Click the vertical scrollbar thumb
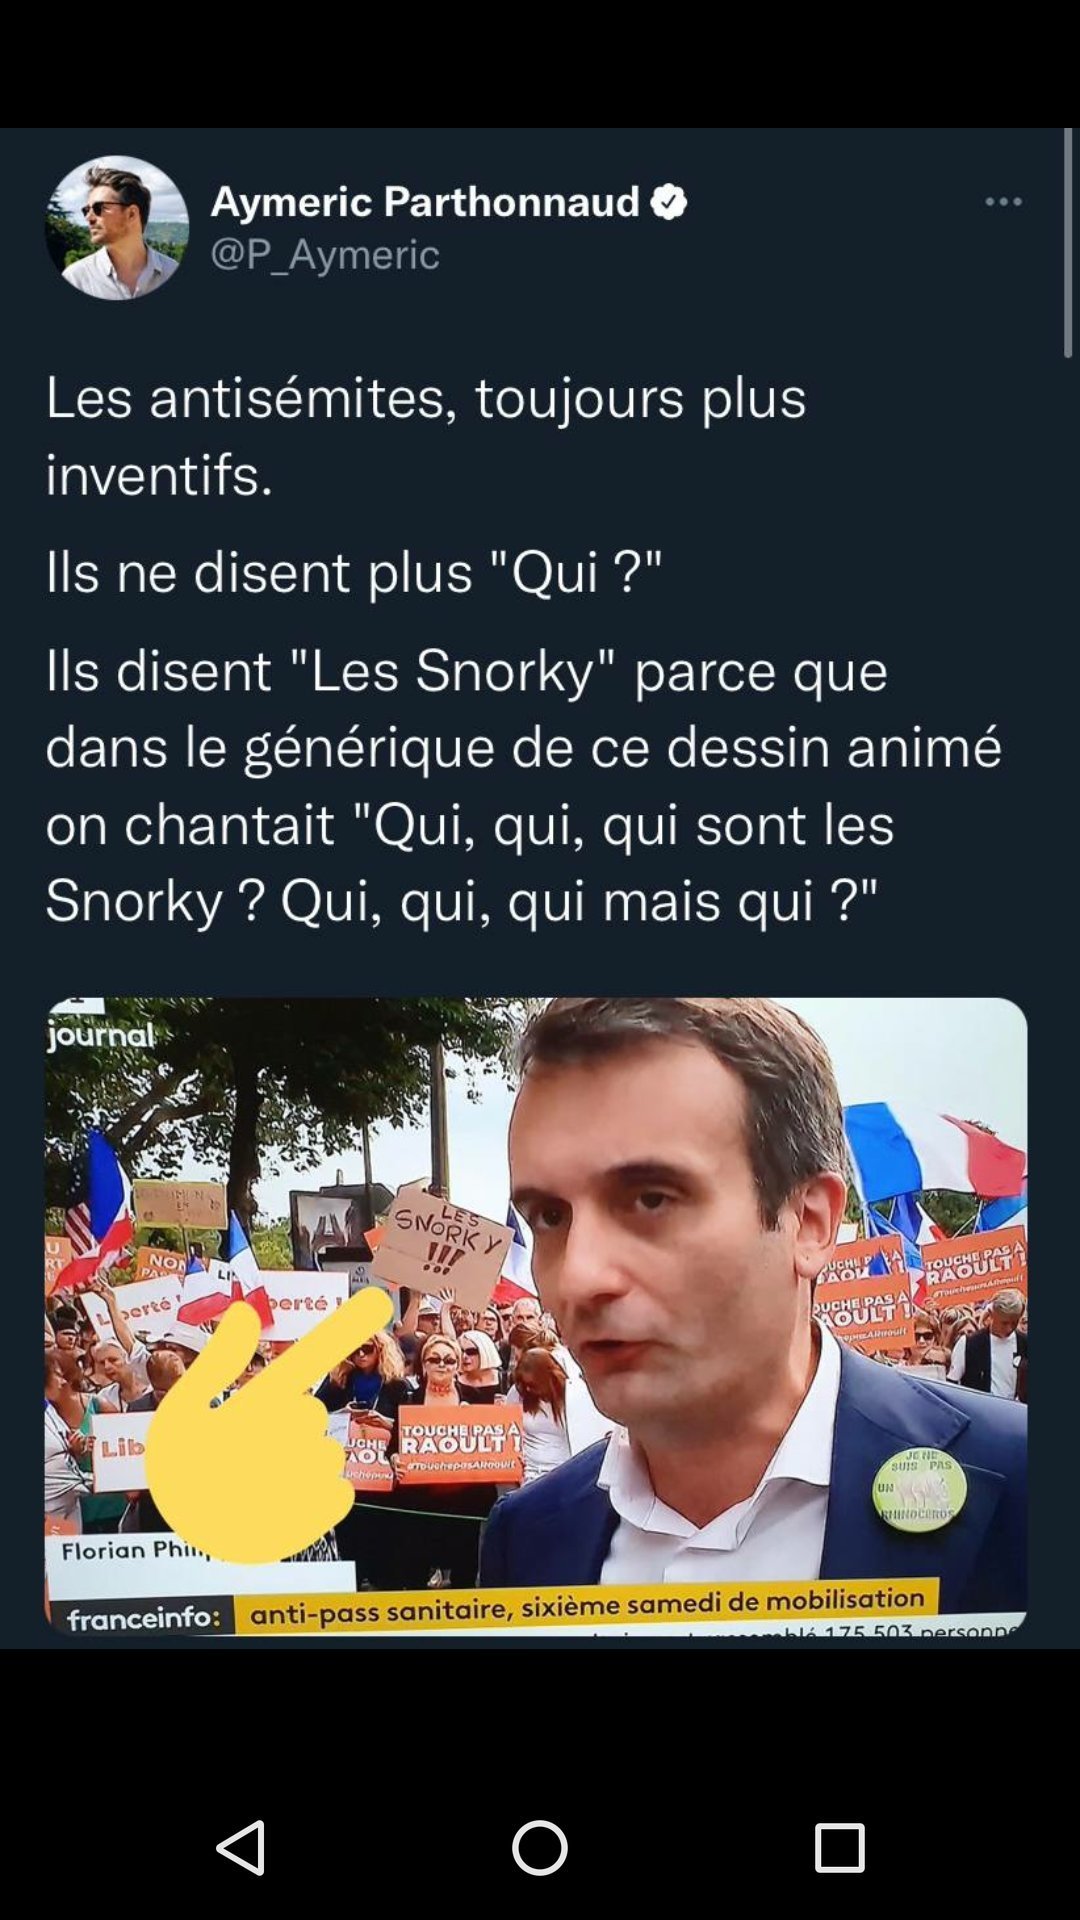 [x=1067, y=243]
